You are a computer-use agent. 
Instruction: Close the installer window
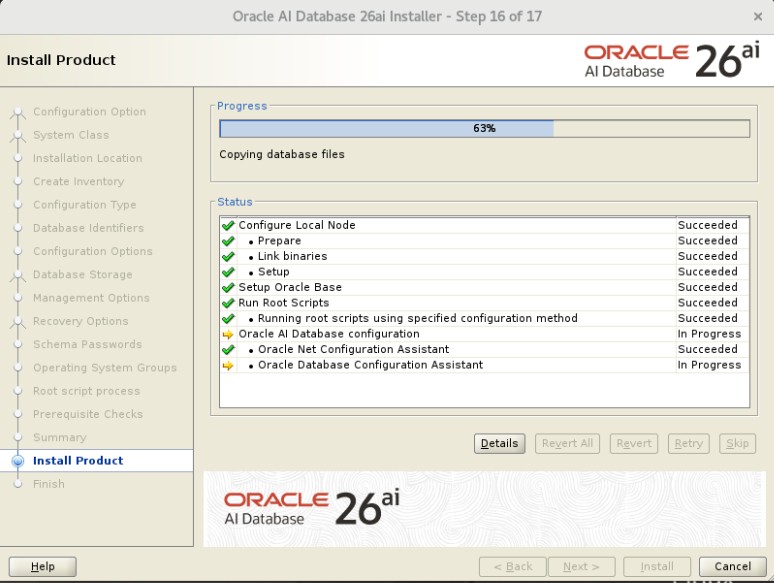click(758, 17)
